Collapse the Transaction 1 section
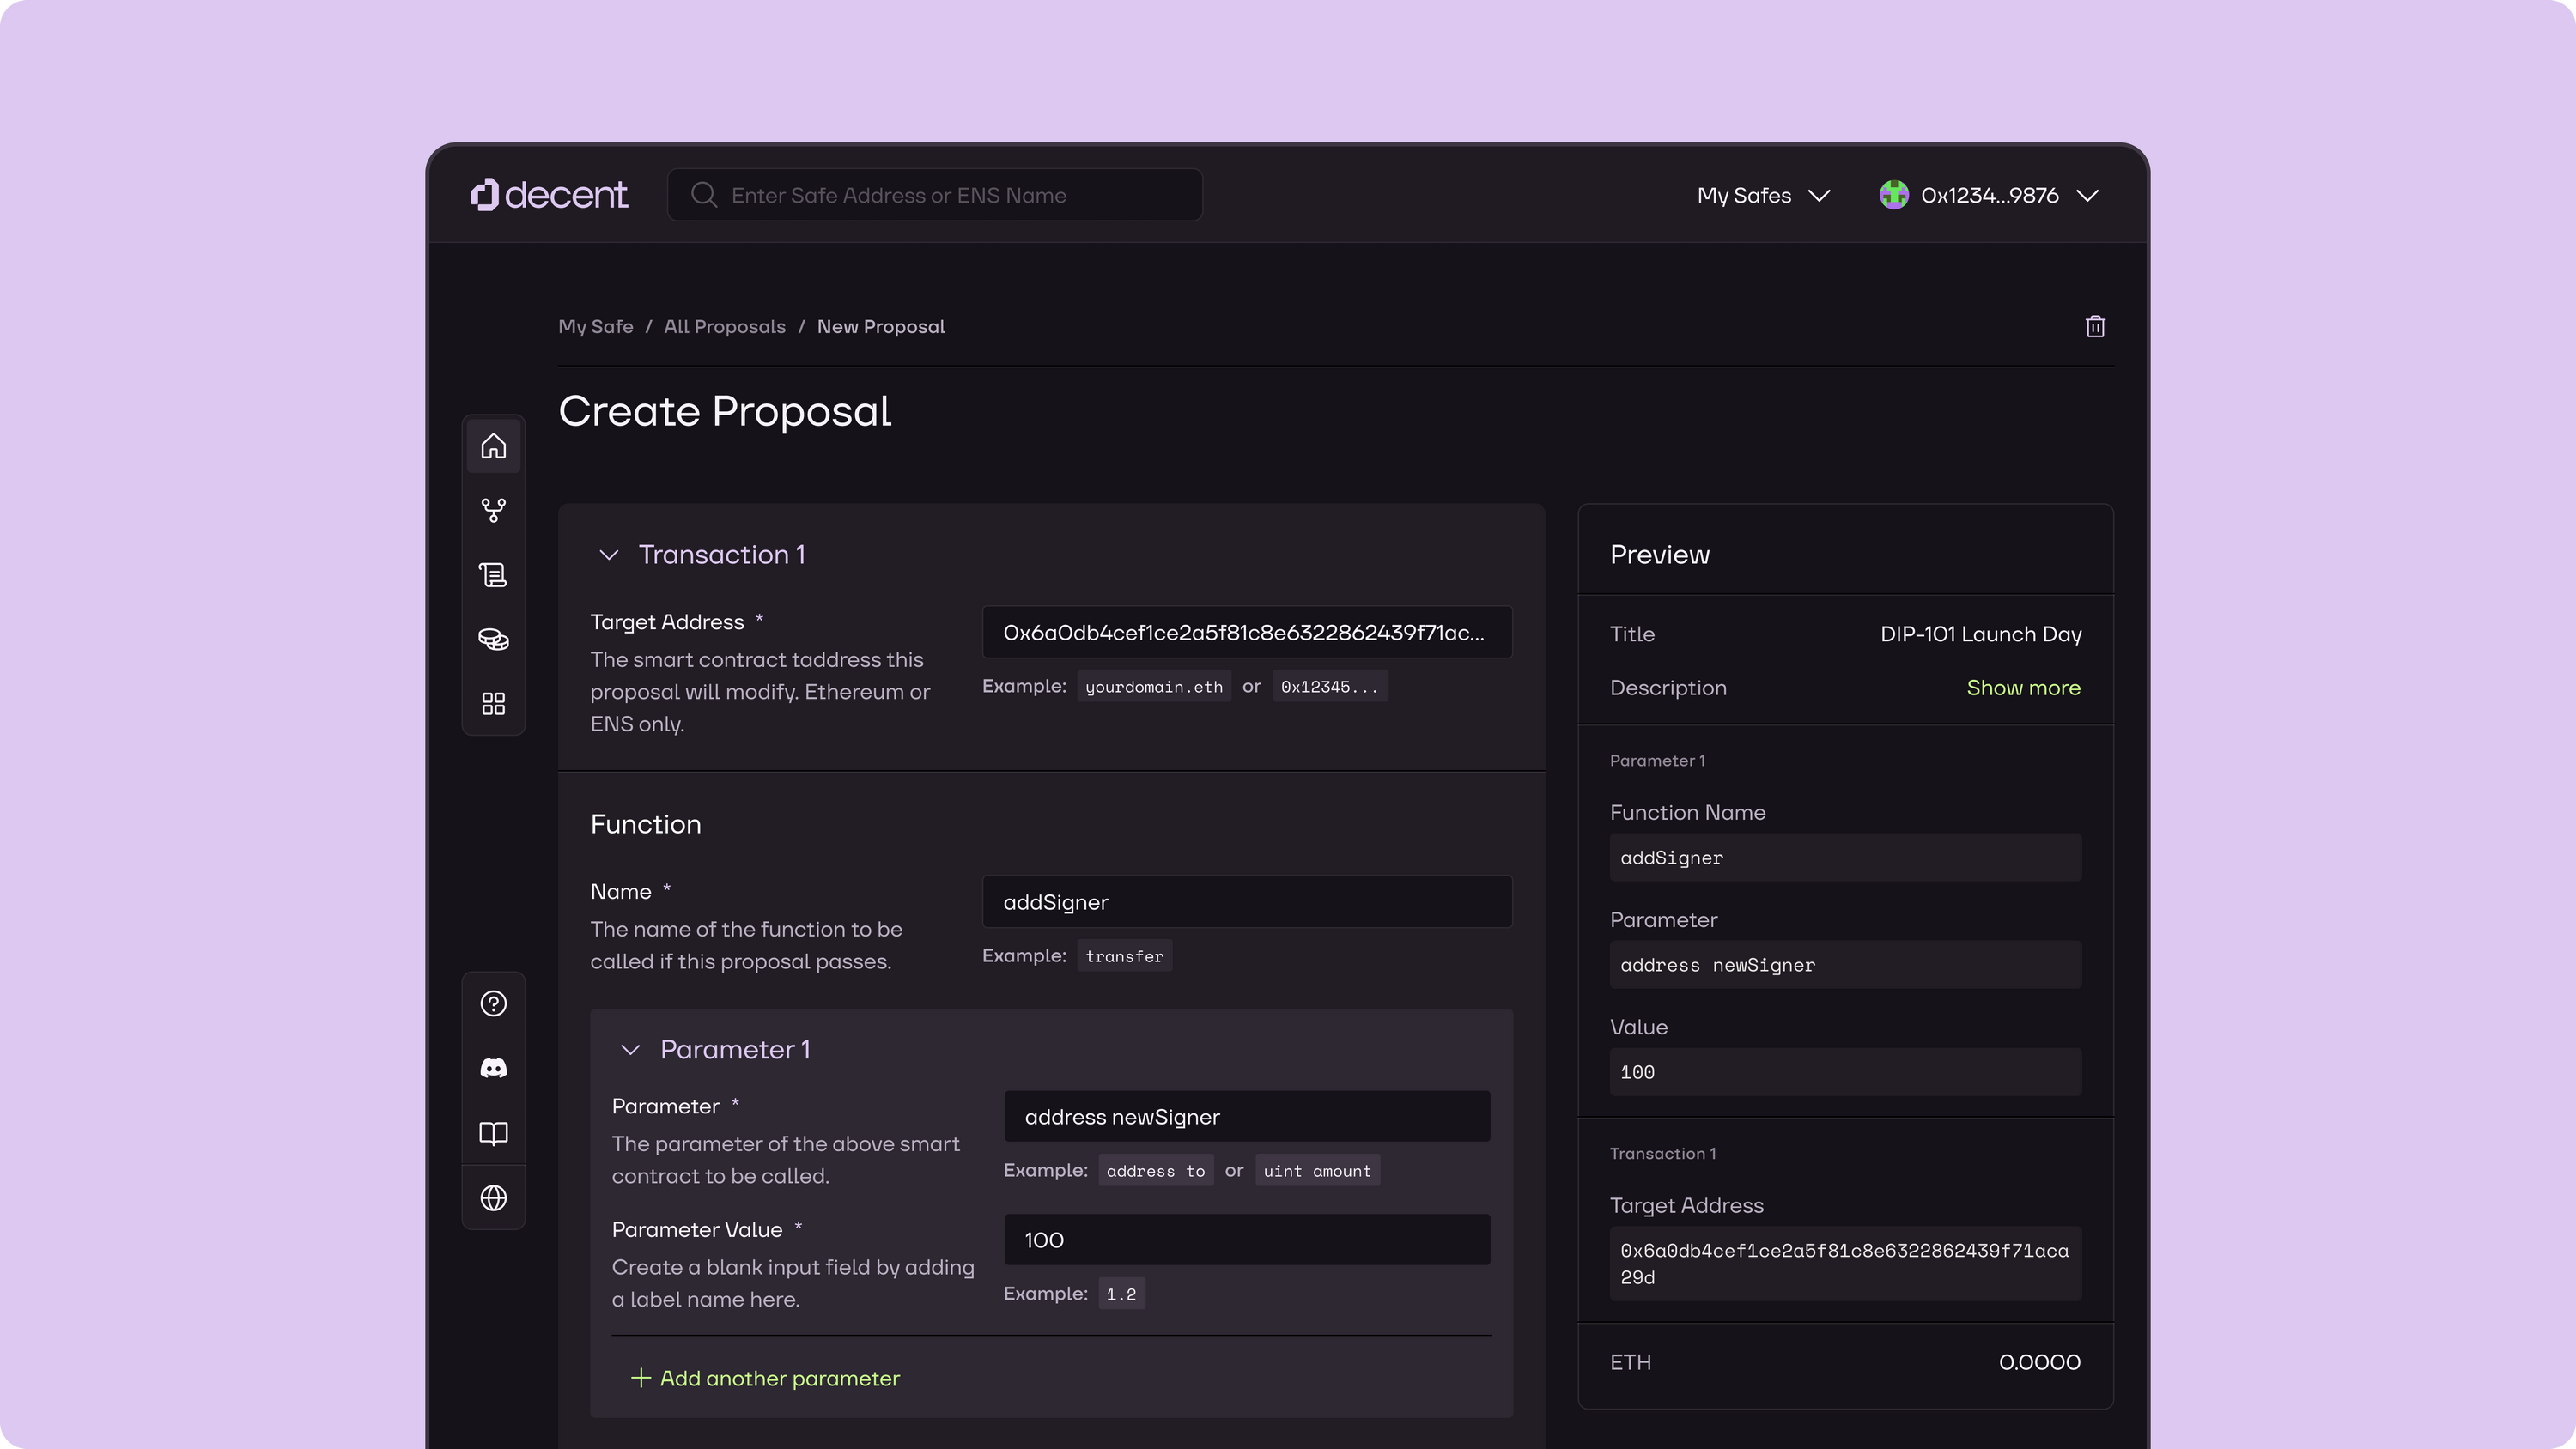This screenshot has width=2576, height=1449. (608, 555)
